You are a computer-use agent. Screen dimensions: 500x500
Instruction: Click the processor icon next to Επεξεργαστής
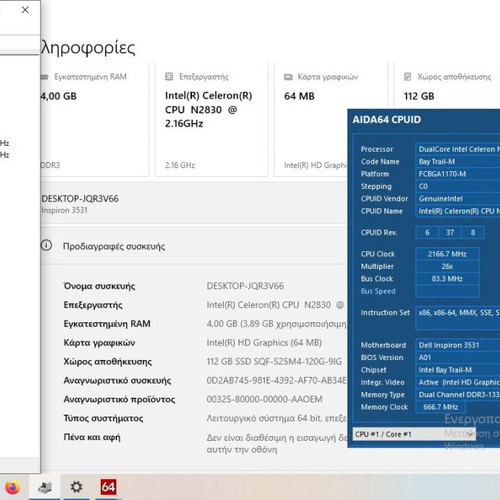tap(169, 77)
